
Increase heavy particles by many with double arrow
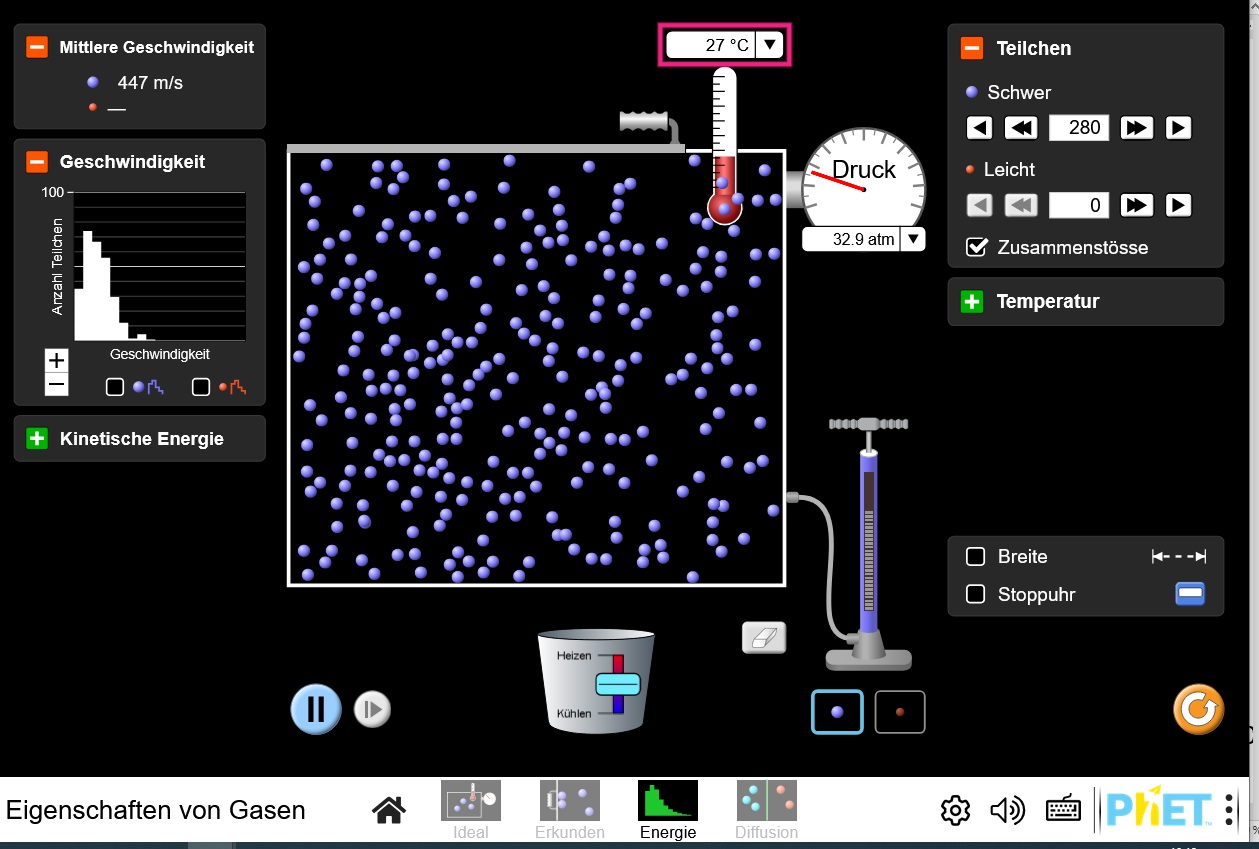click(1137, 128)
